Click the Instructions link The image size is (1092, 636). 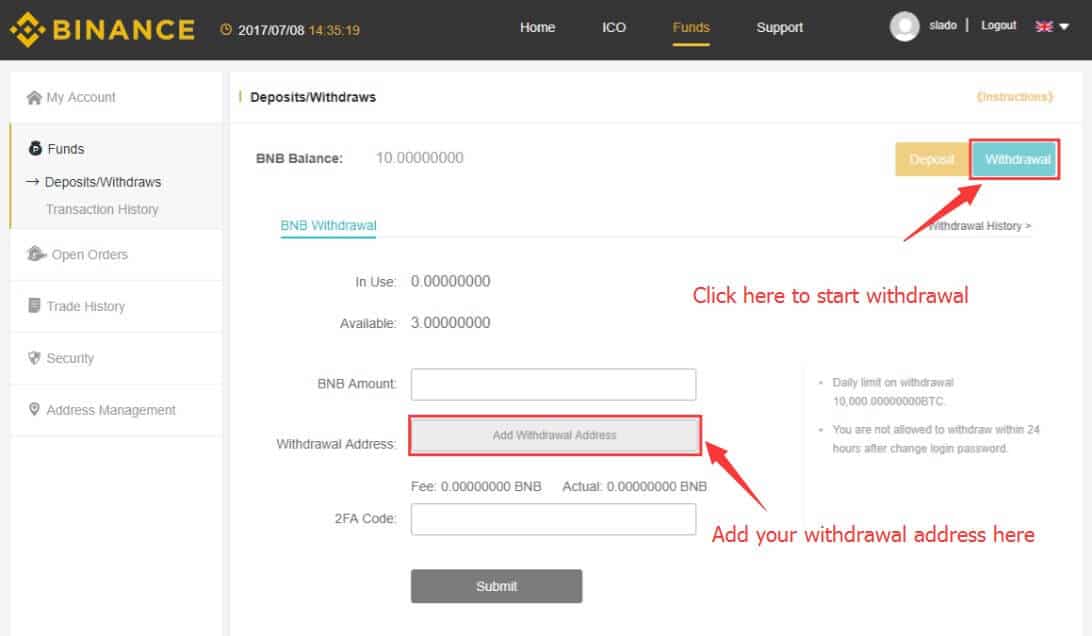click(1014, 97)
